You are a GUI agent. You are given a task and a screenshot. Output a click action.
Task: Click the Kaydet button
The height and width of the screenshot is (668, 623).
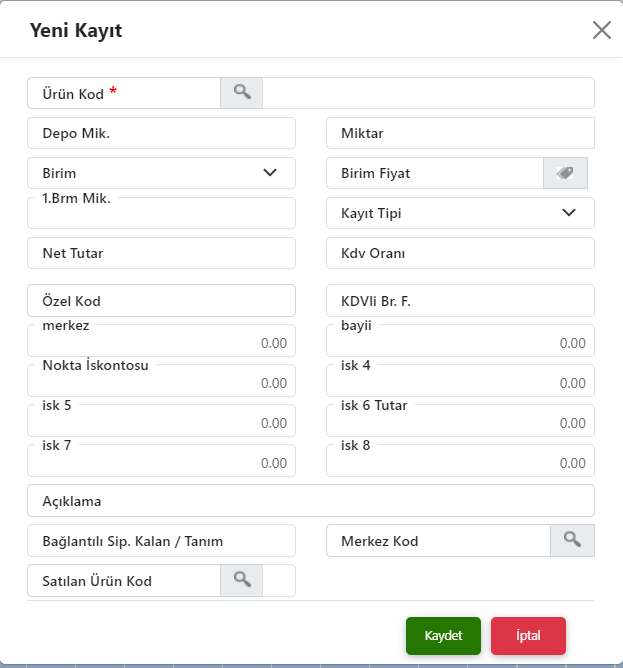pos(443,636)
